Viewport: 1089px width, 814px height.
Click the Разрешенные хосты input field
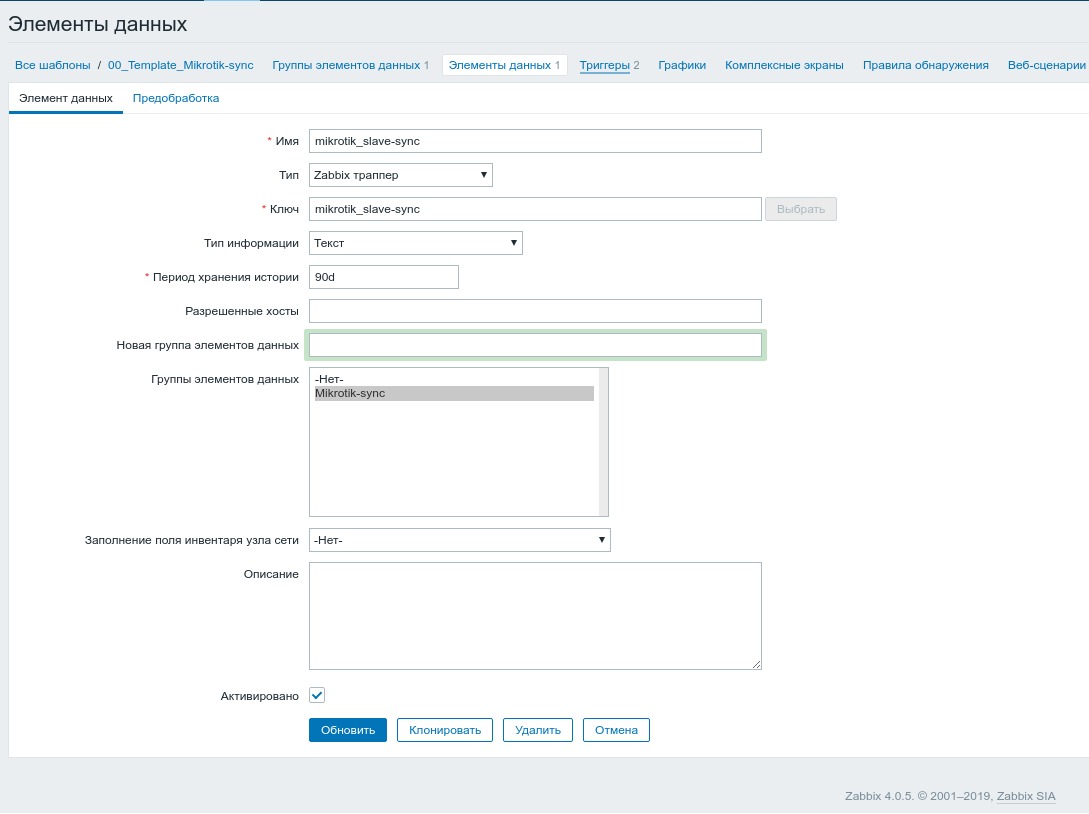point(535,311)
